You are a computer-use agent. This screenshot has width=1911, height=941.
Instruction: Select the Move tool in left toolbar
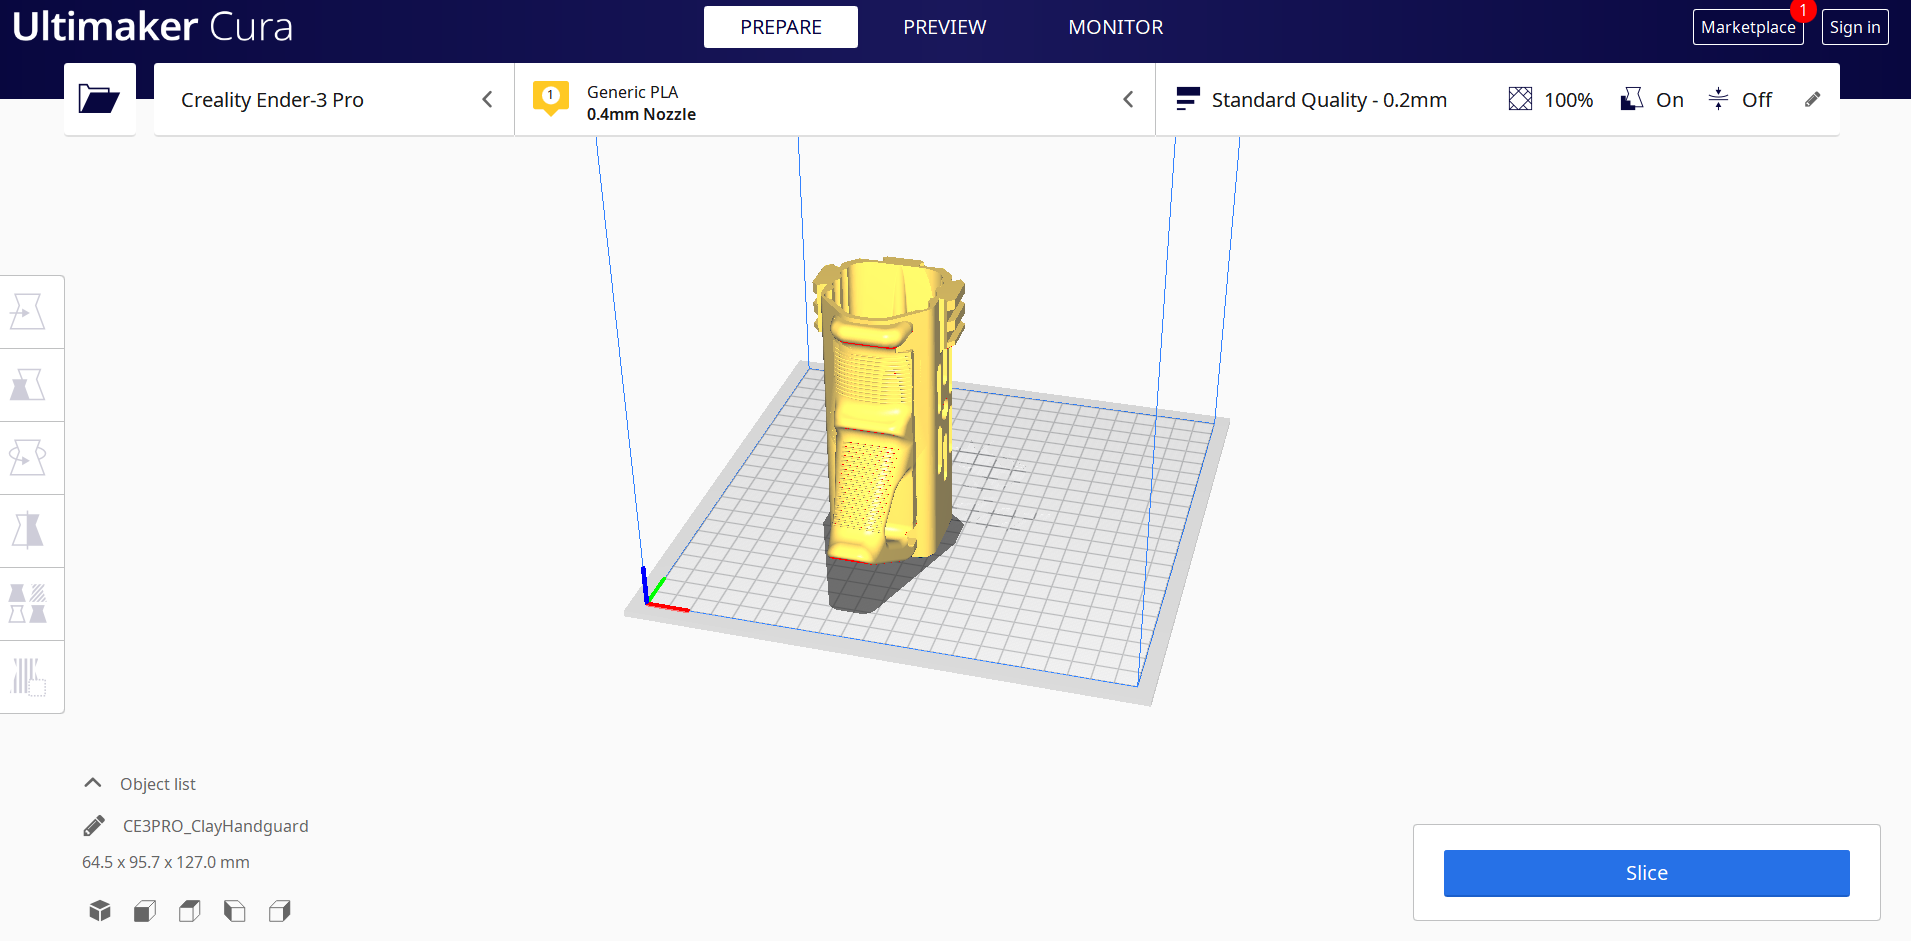28,312
